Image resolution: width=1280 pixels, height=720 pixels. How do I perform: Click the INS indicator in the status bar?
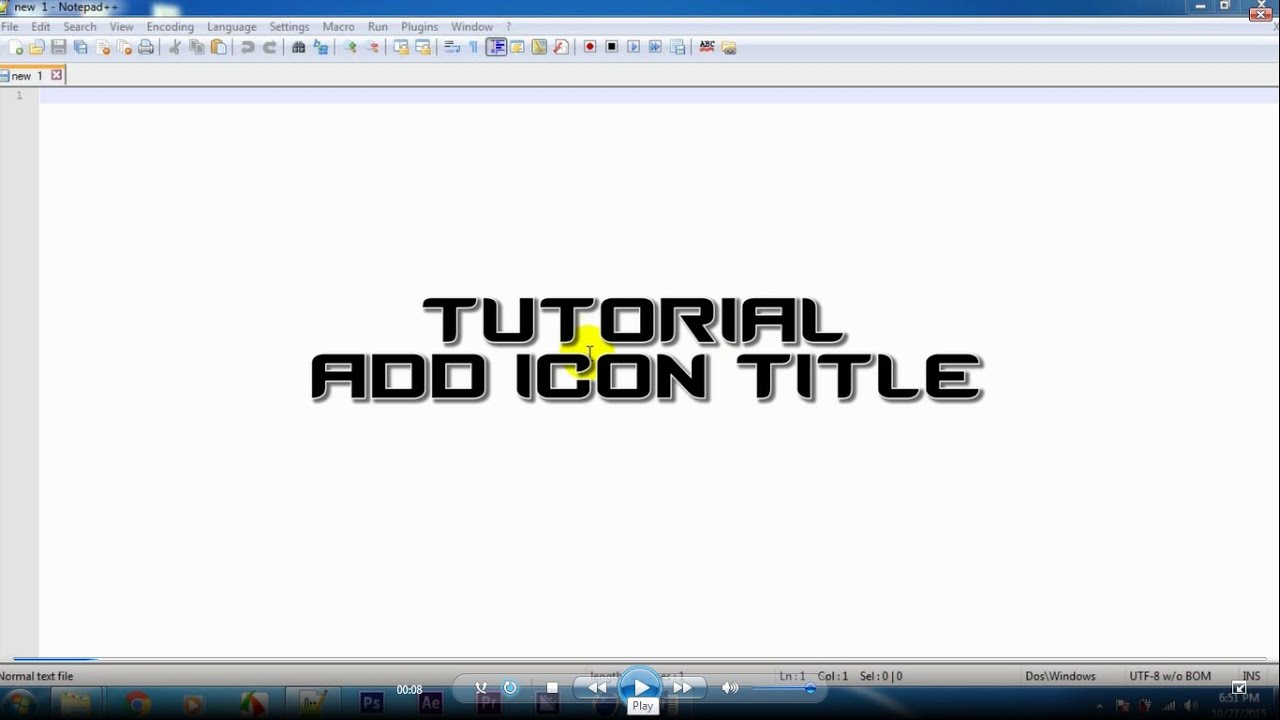pos(1251,676)
